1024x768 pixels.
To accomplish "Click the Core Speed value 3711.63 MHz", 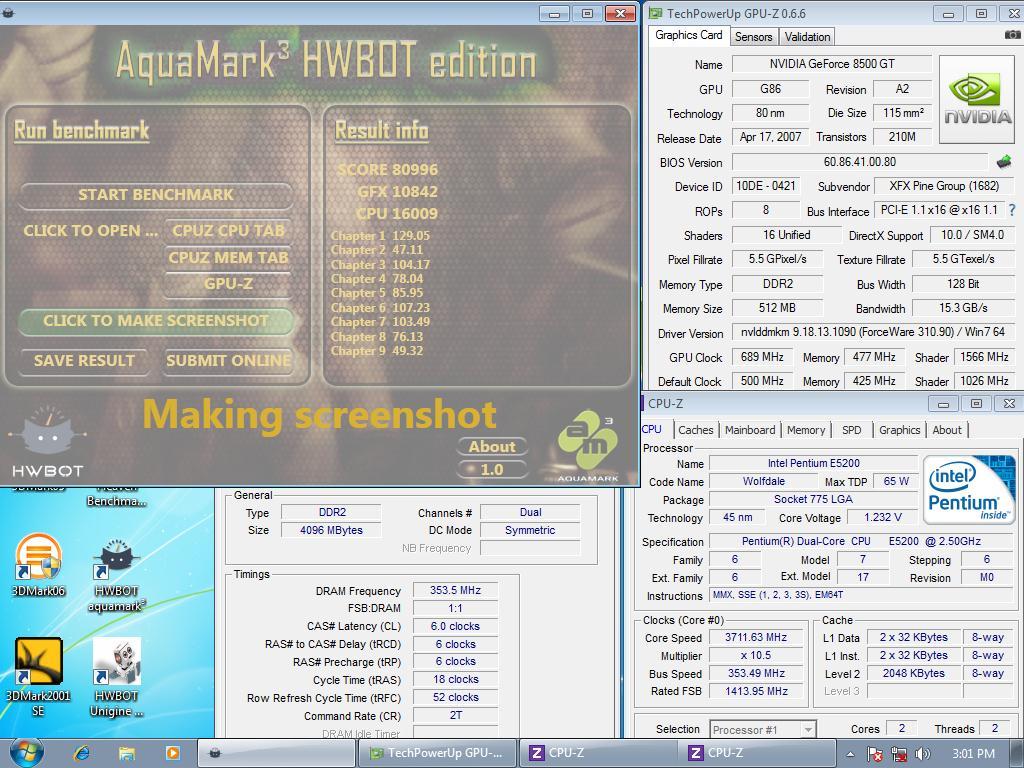I will point(756,637).
